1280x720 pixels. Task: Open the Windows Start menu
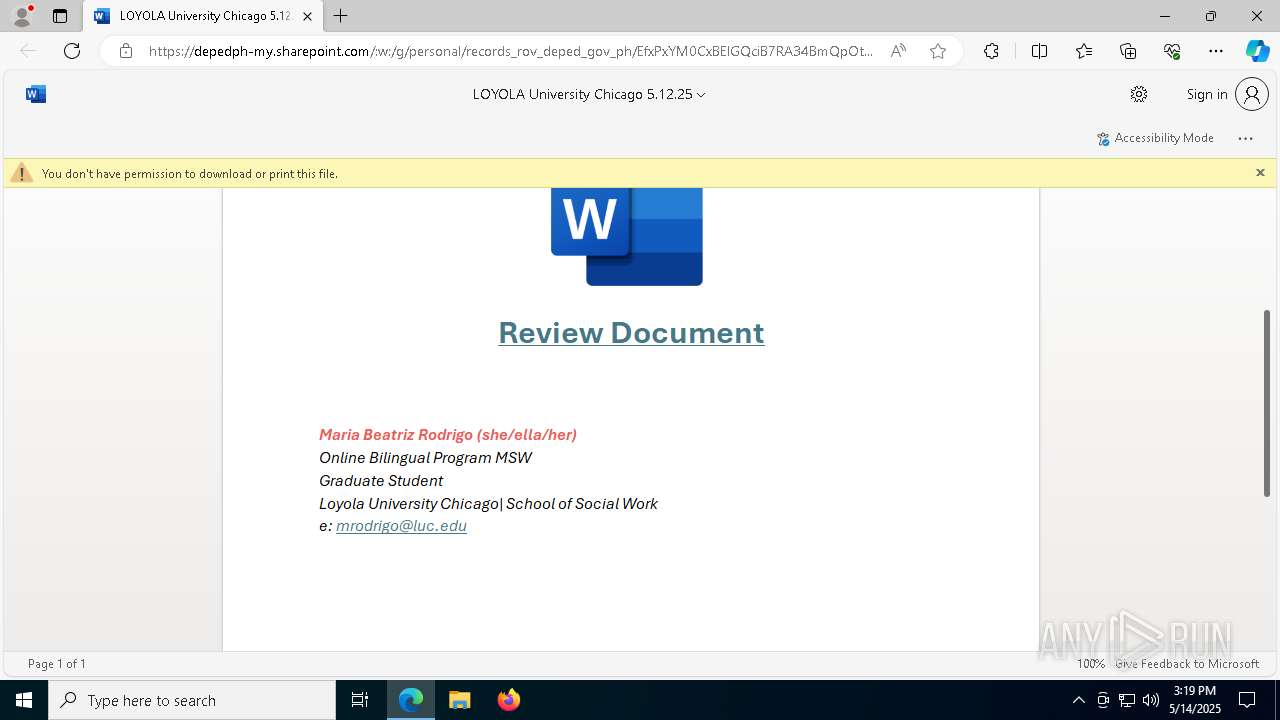(24, 700)
